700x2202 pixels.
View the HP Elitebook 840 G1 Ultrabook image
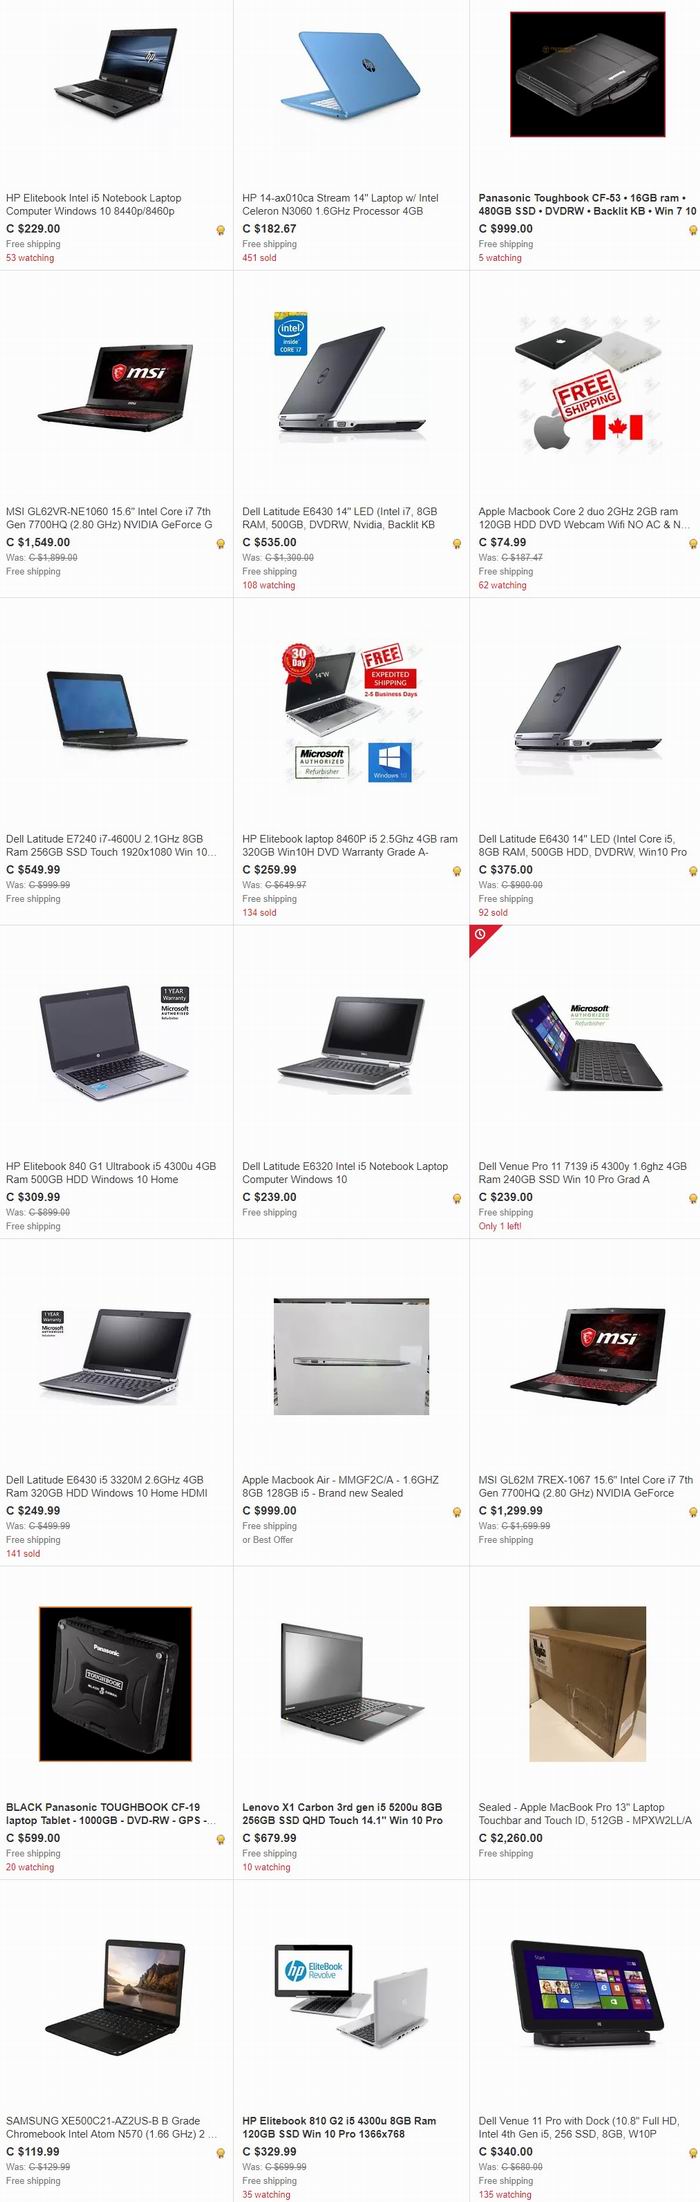pos(114,1040)
